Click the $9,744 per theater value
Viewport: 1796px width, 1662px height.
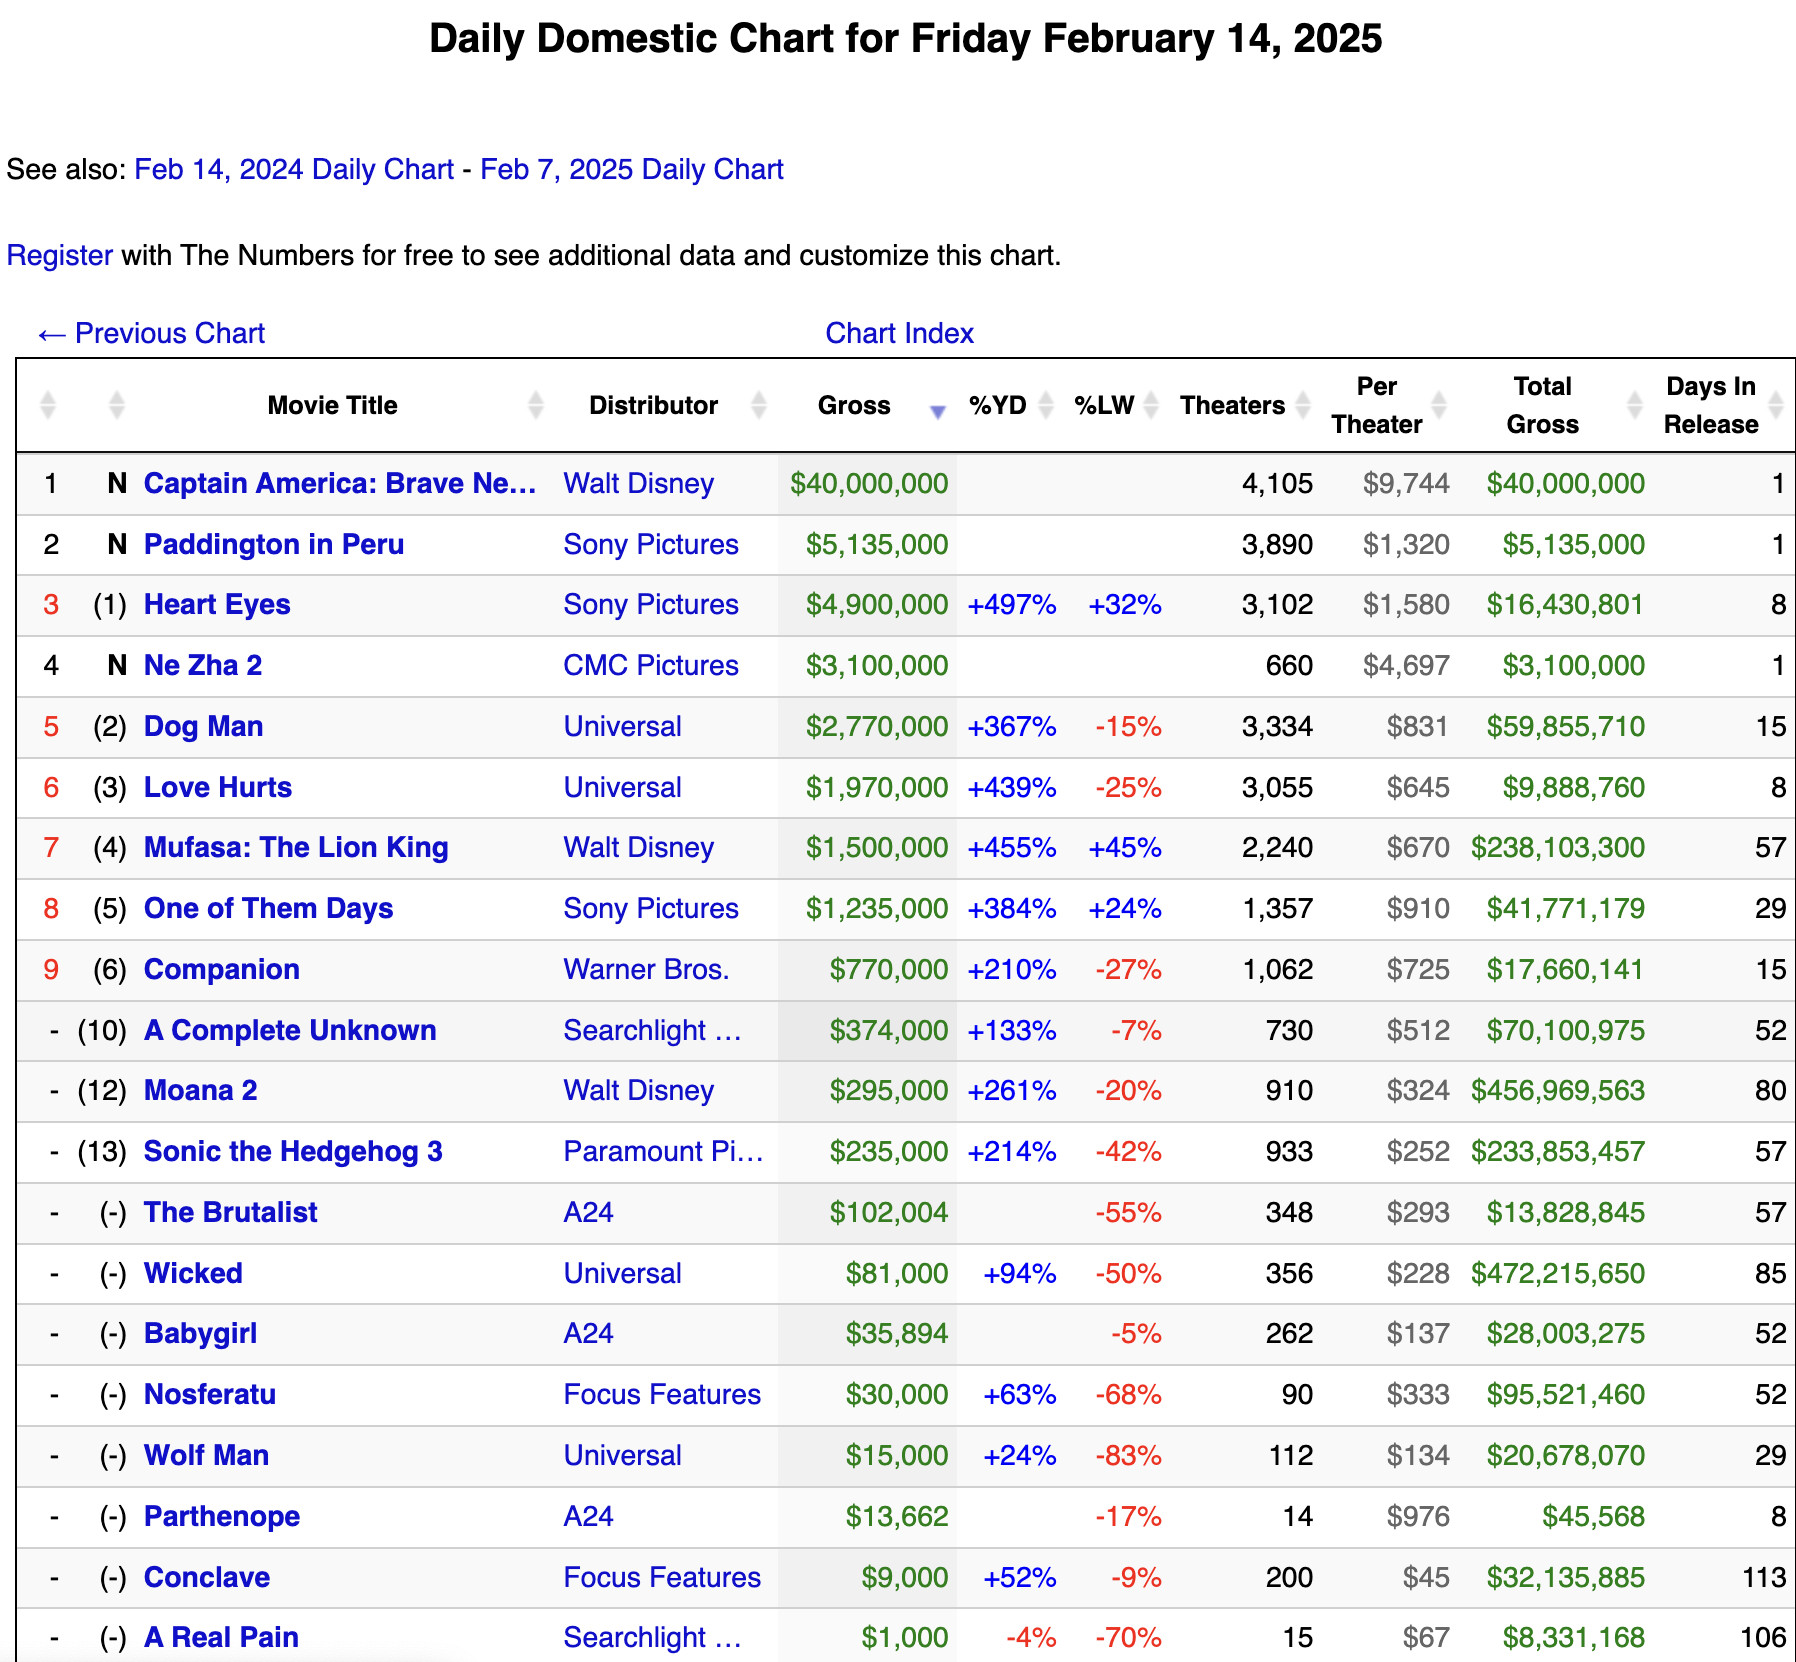[1406, 483]
